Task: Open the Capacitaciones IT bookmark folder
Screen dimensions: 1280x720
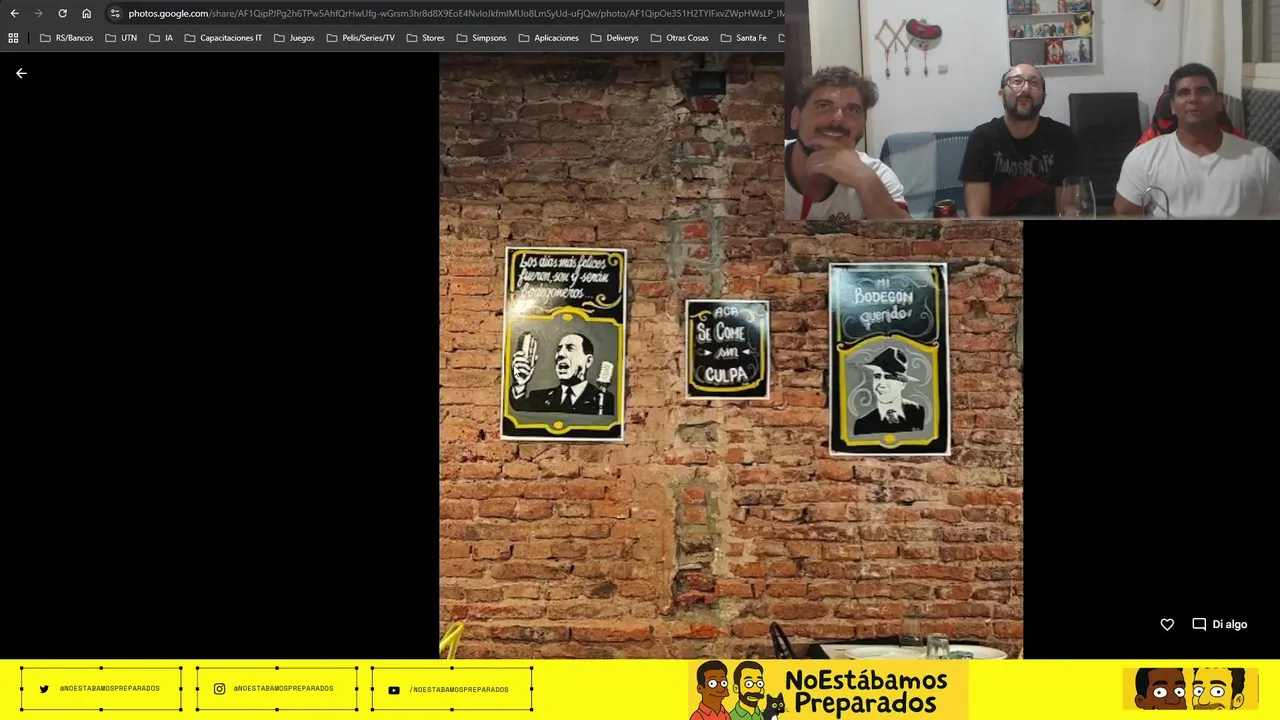Action: [223, 38]
